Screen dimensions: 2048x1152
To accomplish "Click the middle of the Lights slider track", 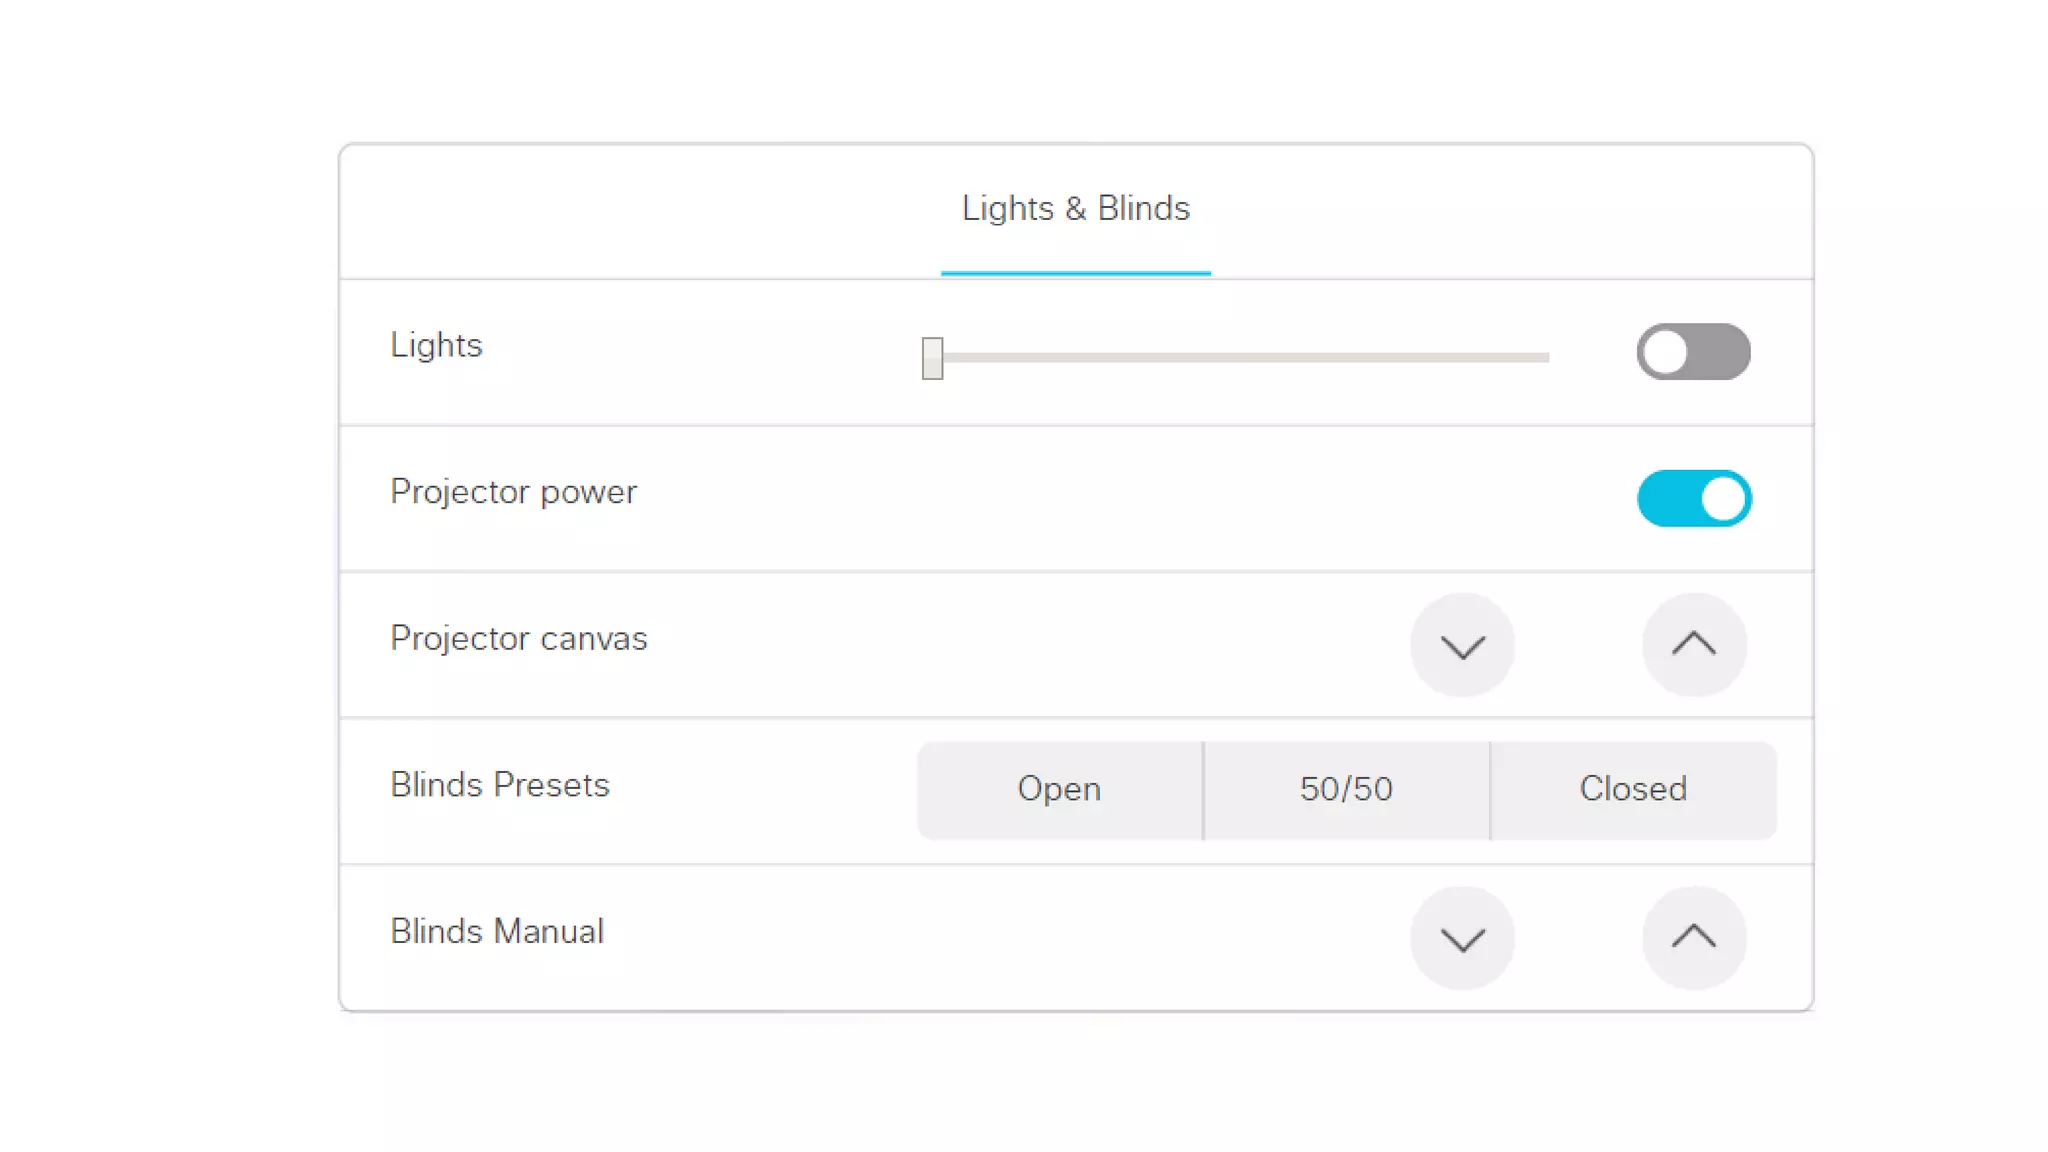I will (1240, 357).
